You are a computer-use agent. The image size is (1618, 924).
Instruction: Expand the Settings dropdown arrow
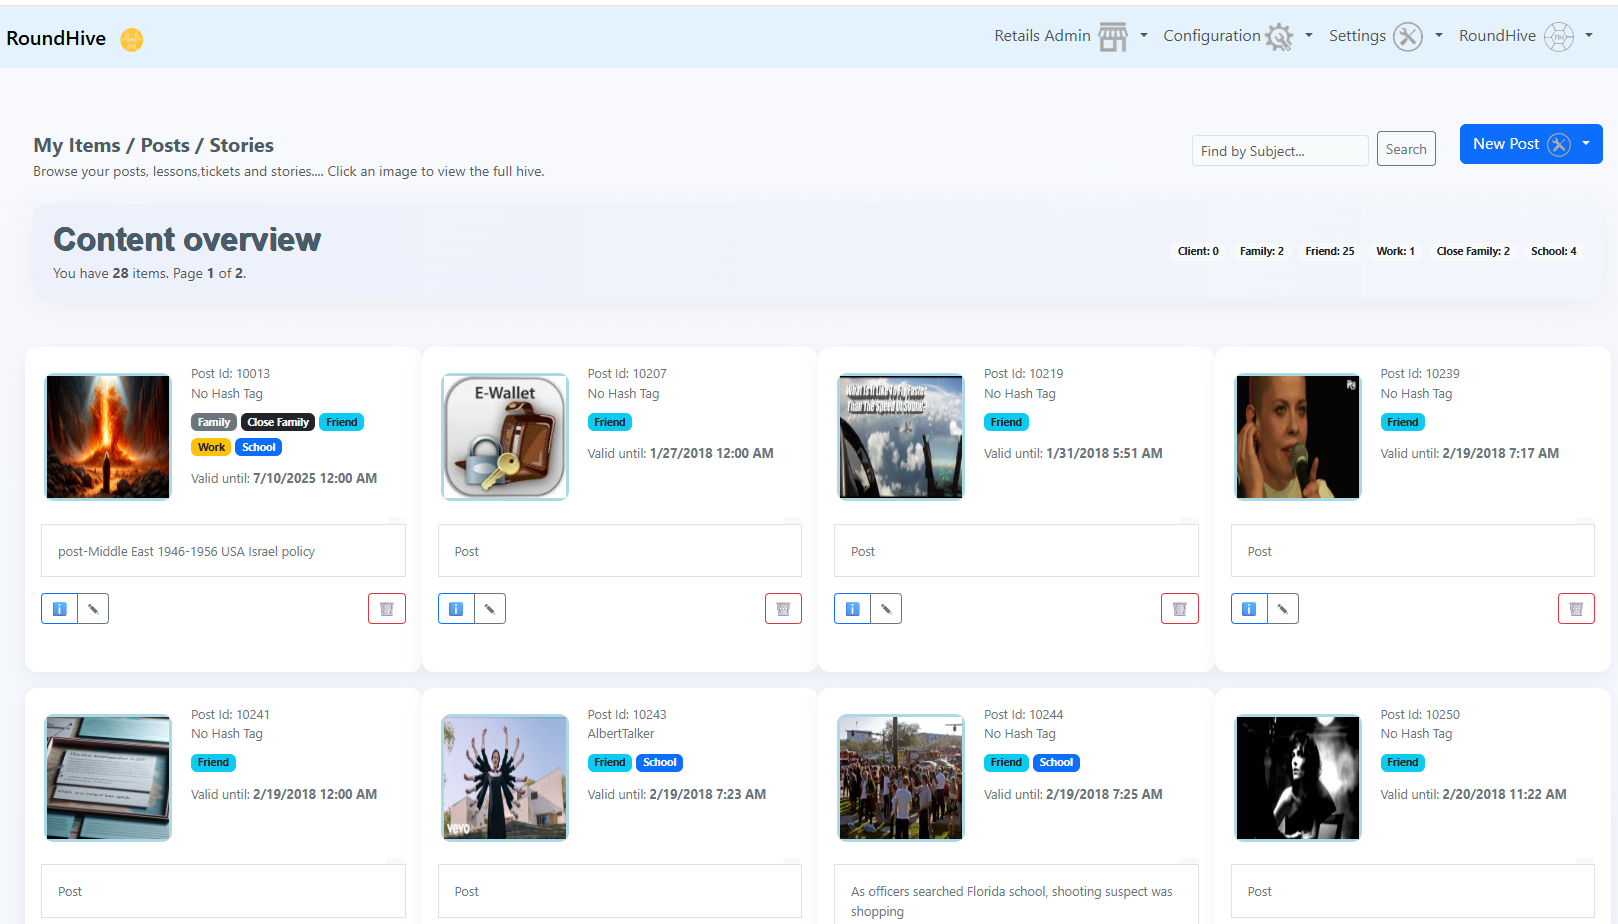(1439, 35)
